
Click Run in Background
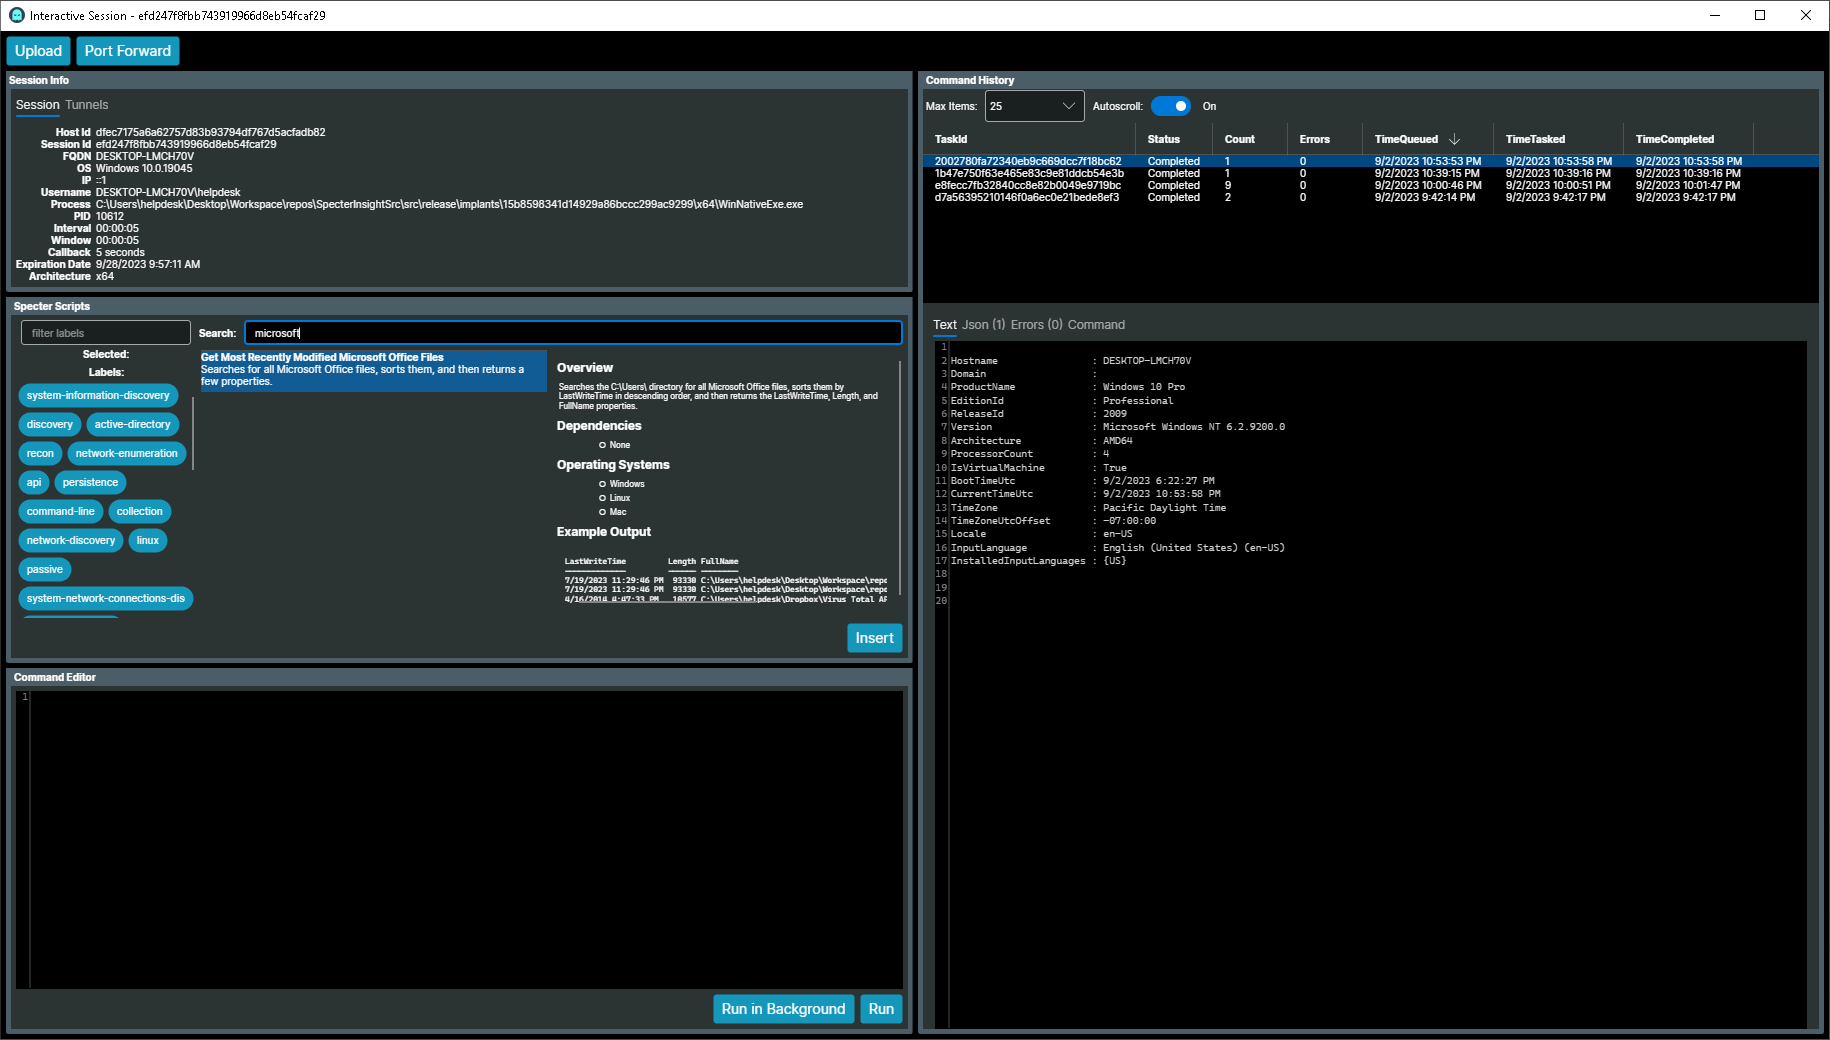coord(783,1008)
